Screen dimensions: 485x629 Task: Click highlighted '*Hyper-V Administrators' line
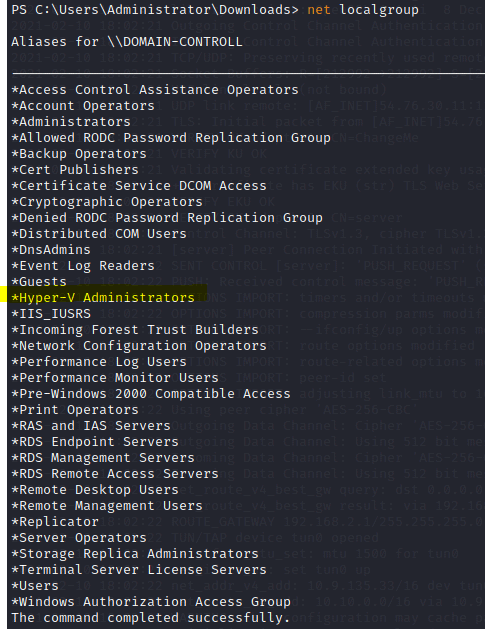click(103, 298)
